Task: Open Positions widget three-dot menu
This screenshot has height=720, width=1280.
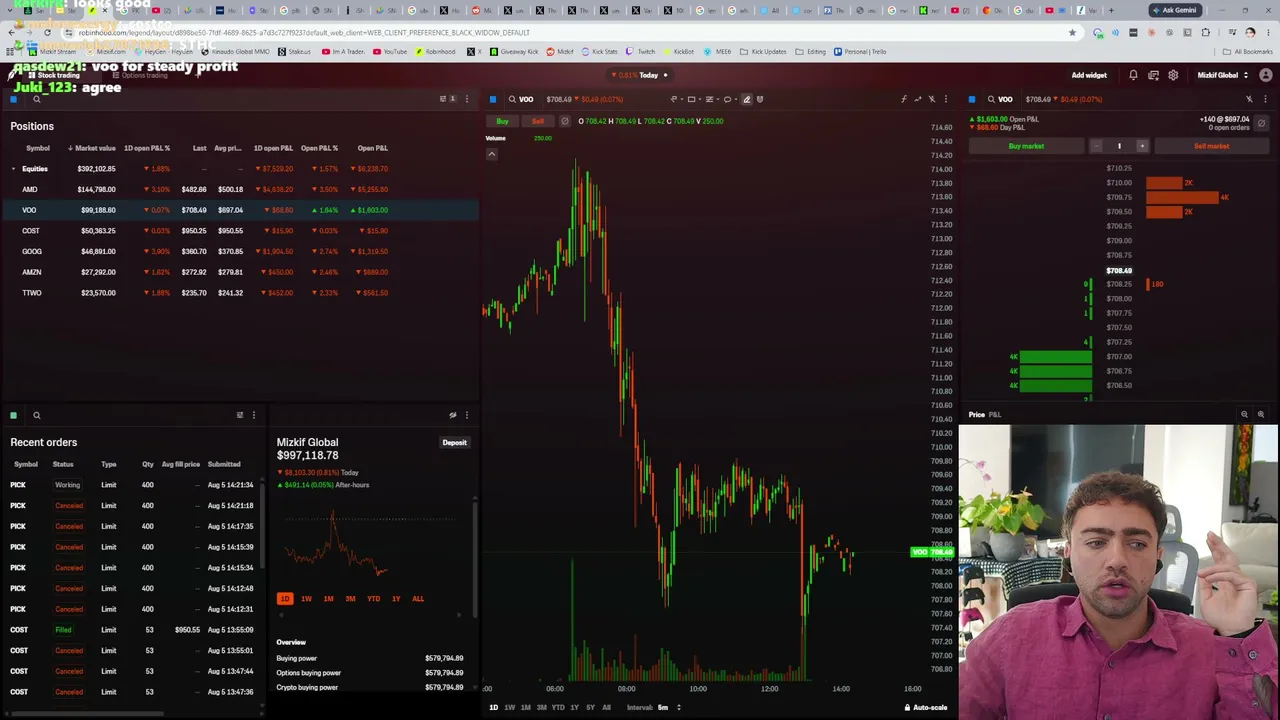Action: [x=466, y=99]
